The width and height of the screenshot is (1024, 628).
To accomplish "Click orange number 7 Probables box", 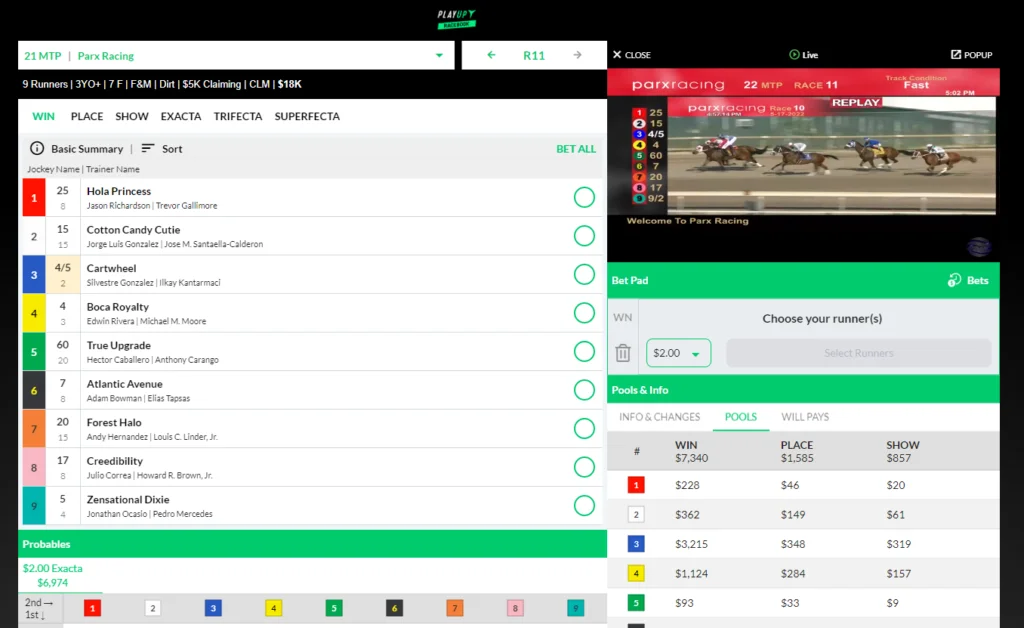I will [x=455, y=608].
